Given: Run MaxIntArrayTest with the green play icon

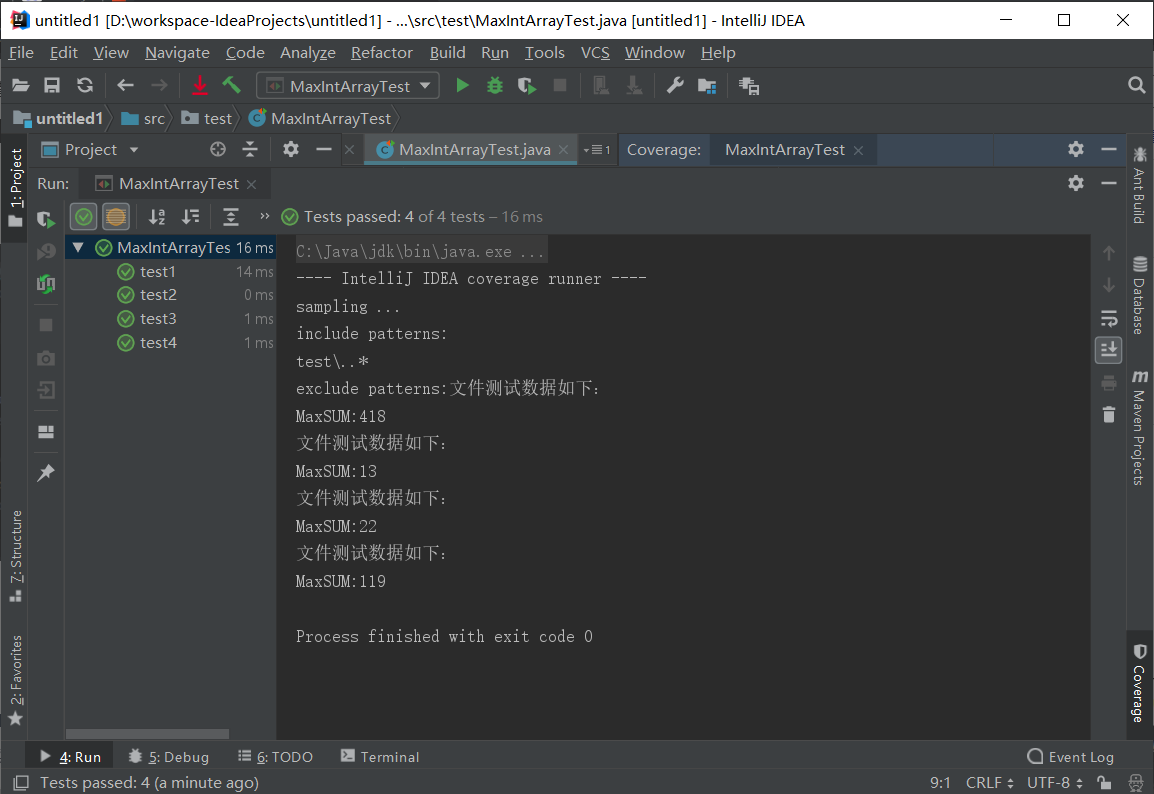Looking at the screenshot, I should [462, 85].
